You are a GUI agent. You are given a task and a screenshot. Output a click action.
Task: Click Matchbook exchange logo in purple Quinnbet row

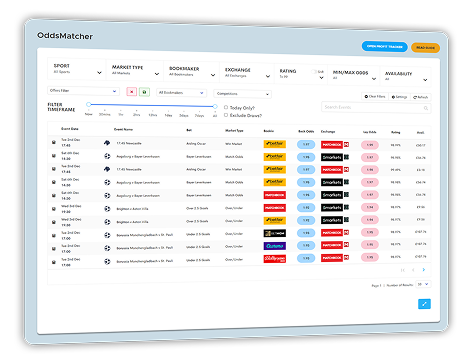click(x=335, y=245)
